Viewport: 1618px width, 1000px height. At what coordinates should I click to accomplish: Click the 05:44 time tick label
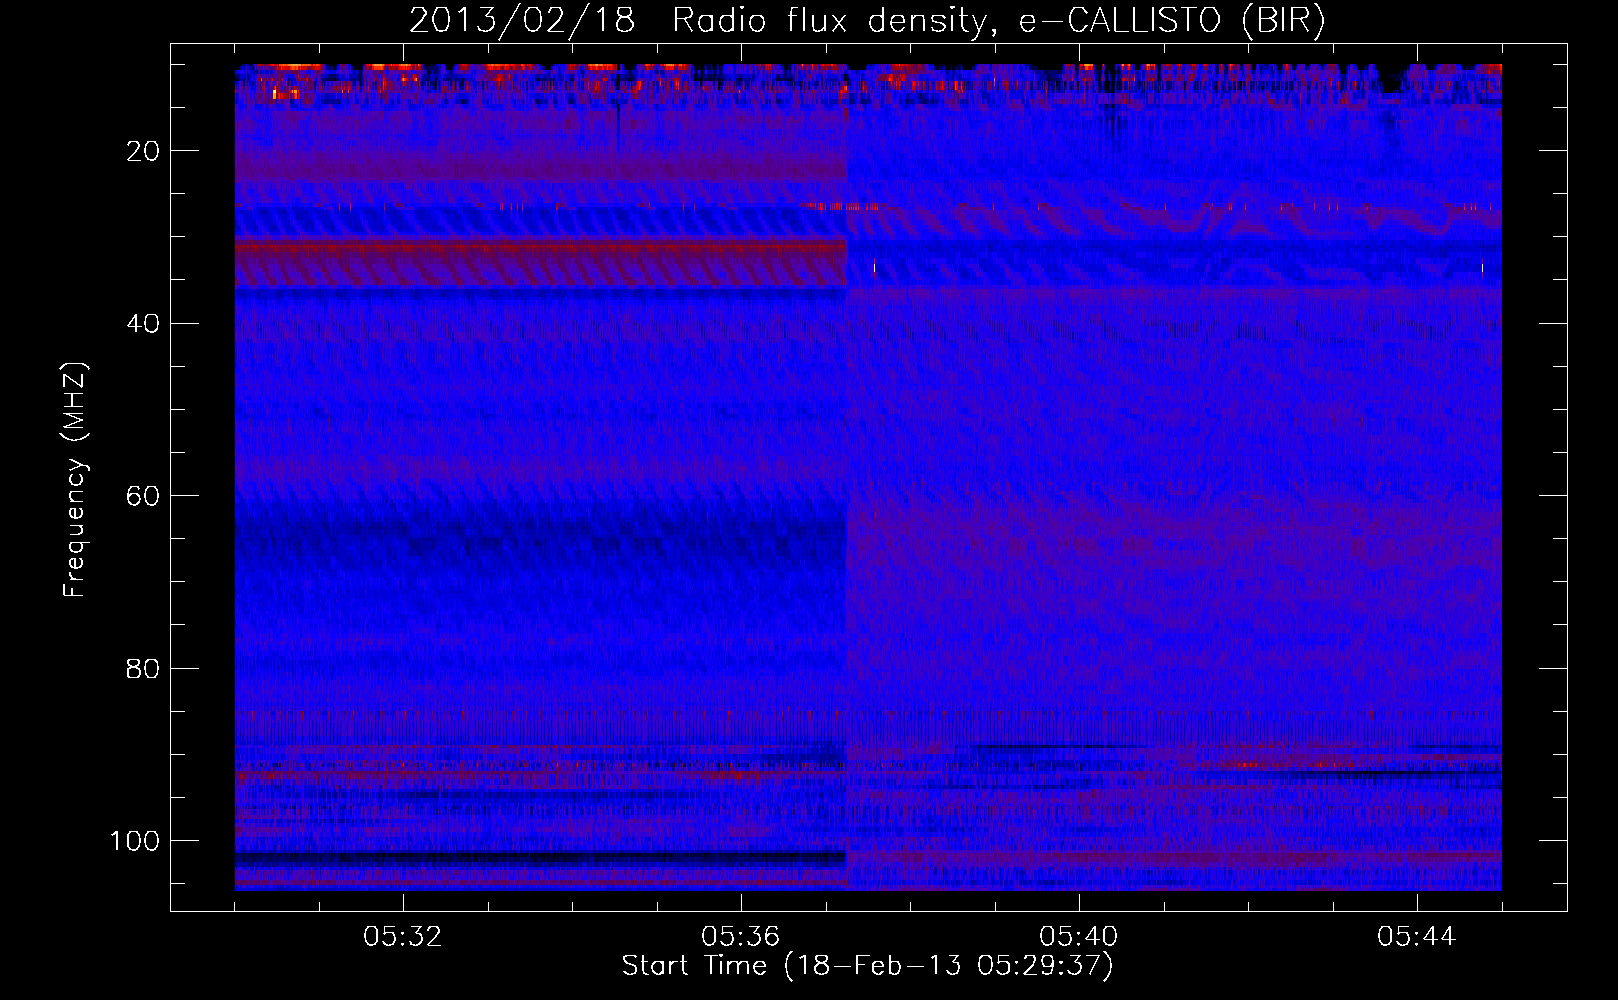pos(1417,937)
